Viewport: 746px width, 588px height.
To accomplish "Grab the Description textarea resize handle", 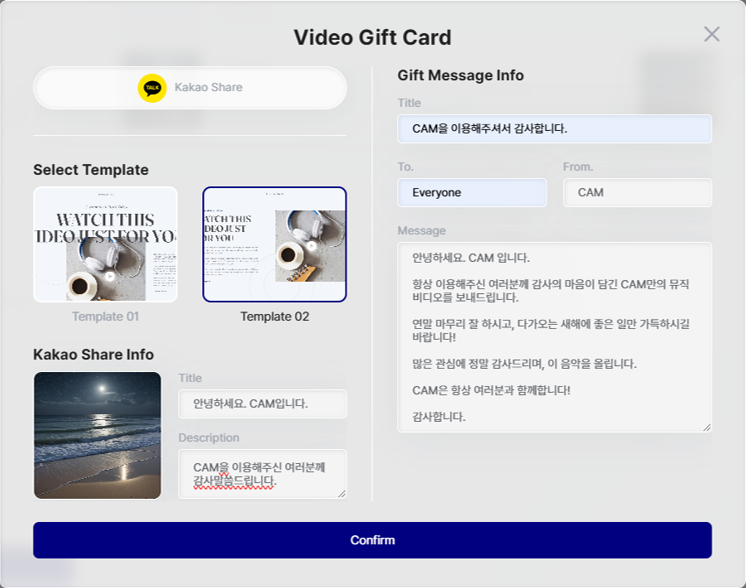I will click(x=341, y=493).
